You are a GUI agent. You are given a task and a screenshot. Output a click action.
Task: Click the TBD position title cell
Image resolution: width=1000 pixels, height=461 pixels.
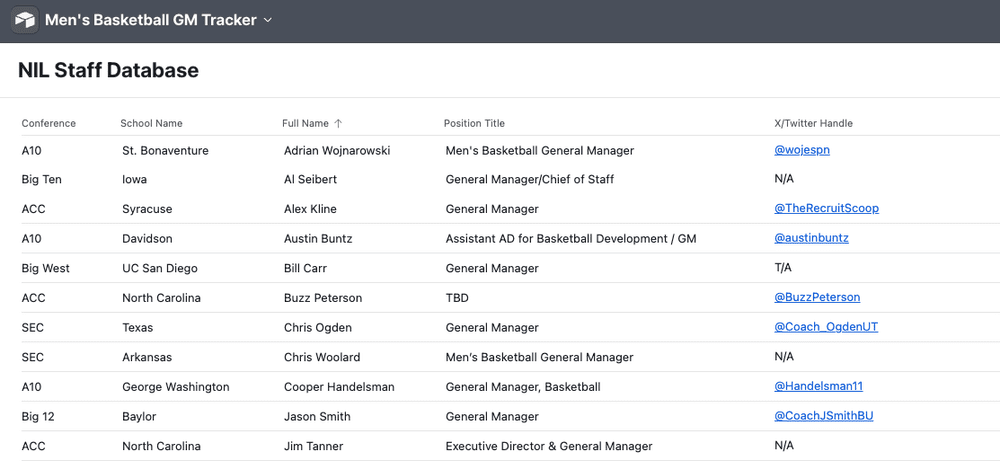pos(457,298)
